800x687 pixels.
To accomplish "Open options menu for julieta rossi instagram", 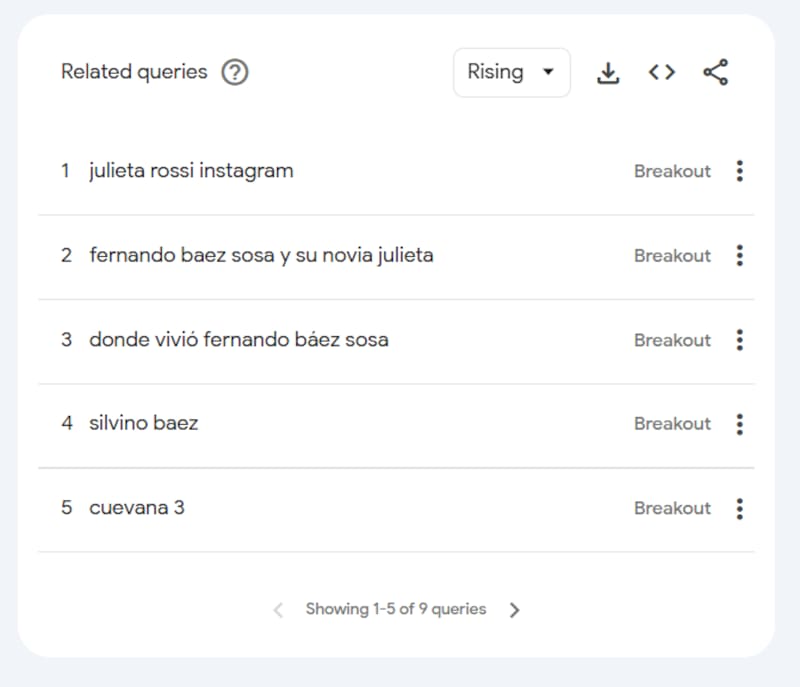I will [739, 171].
